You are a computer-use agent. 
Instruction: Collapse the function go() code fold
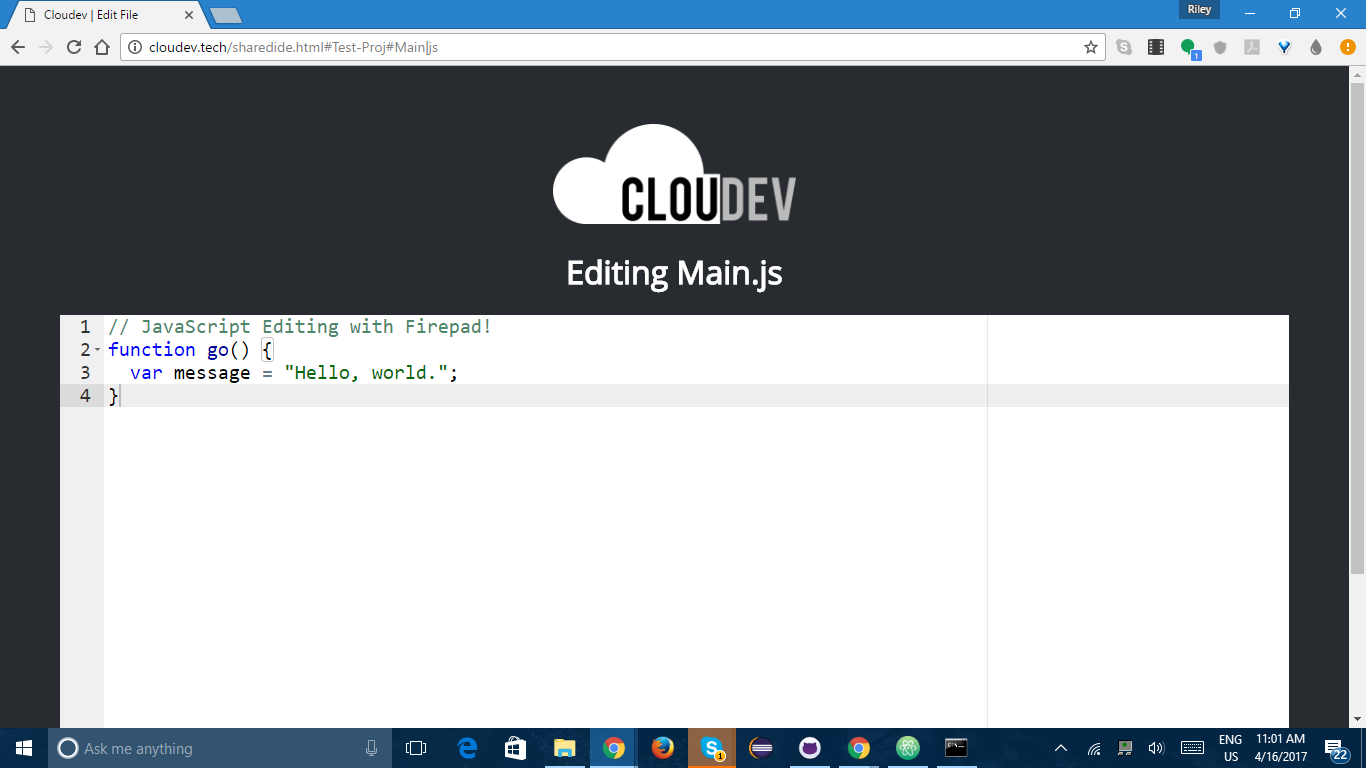pyautogui.click(x=97, y=350)
